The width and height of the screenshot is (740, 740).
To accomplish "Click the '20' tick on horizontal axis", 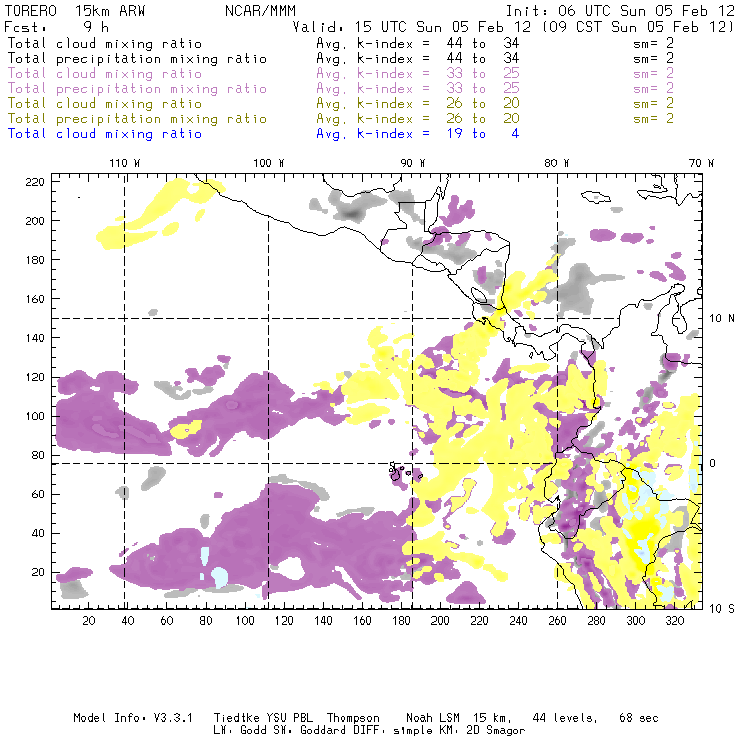I will point(89,621).
